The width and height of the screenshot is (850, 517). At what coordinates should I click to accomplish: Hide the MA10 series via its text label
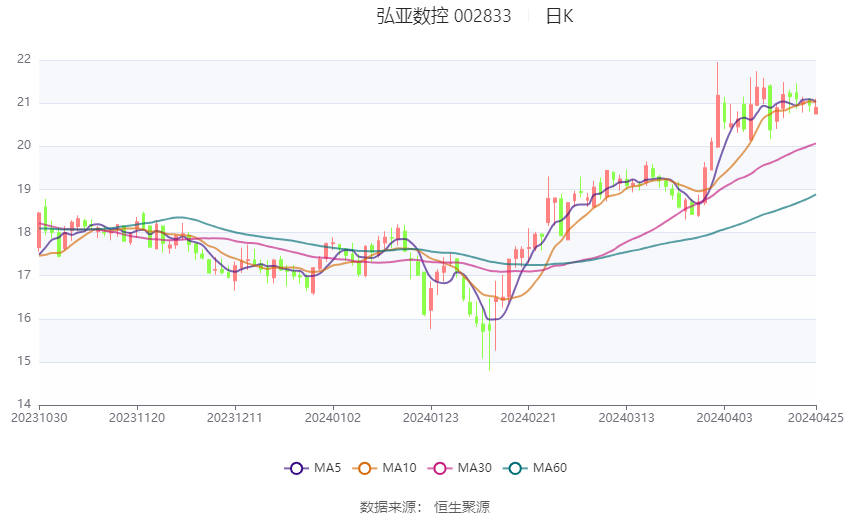click(x=401, y=468)
